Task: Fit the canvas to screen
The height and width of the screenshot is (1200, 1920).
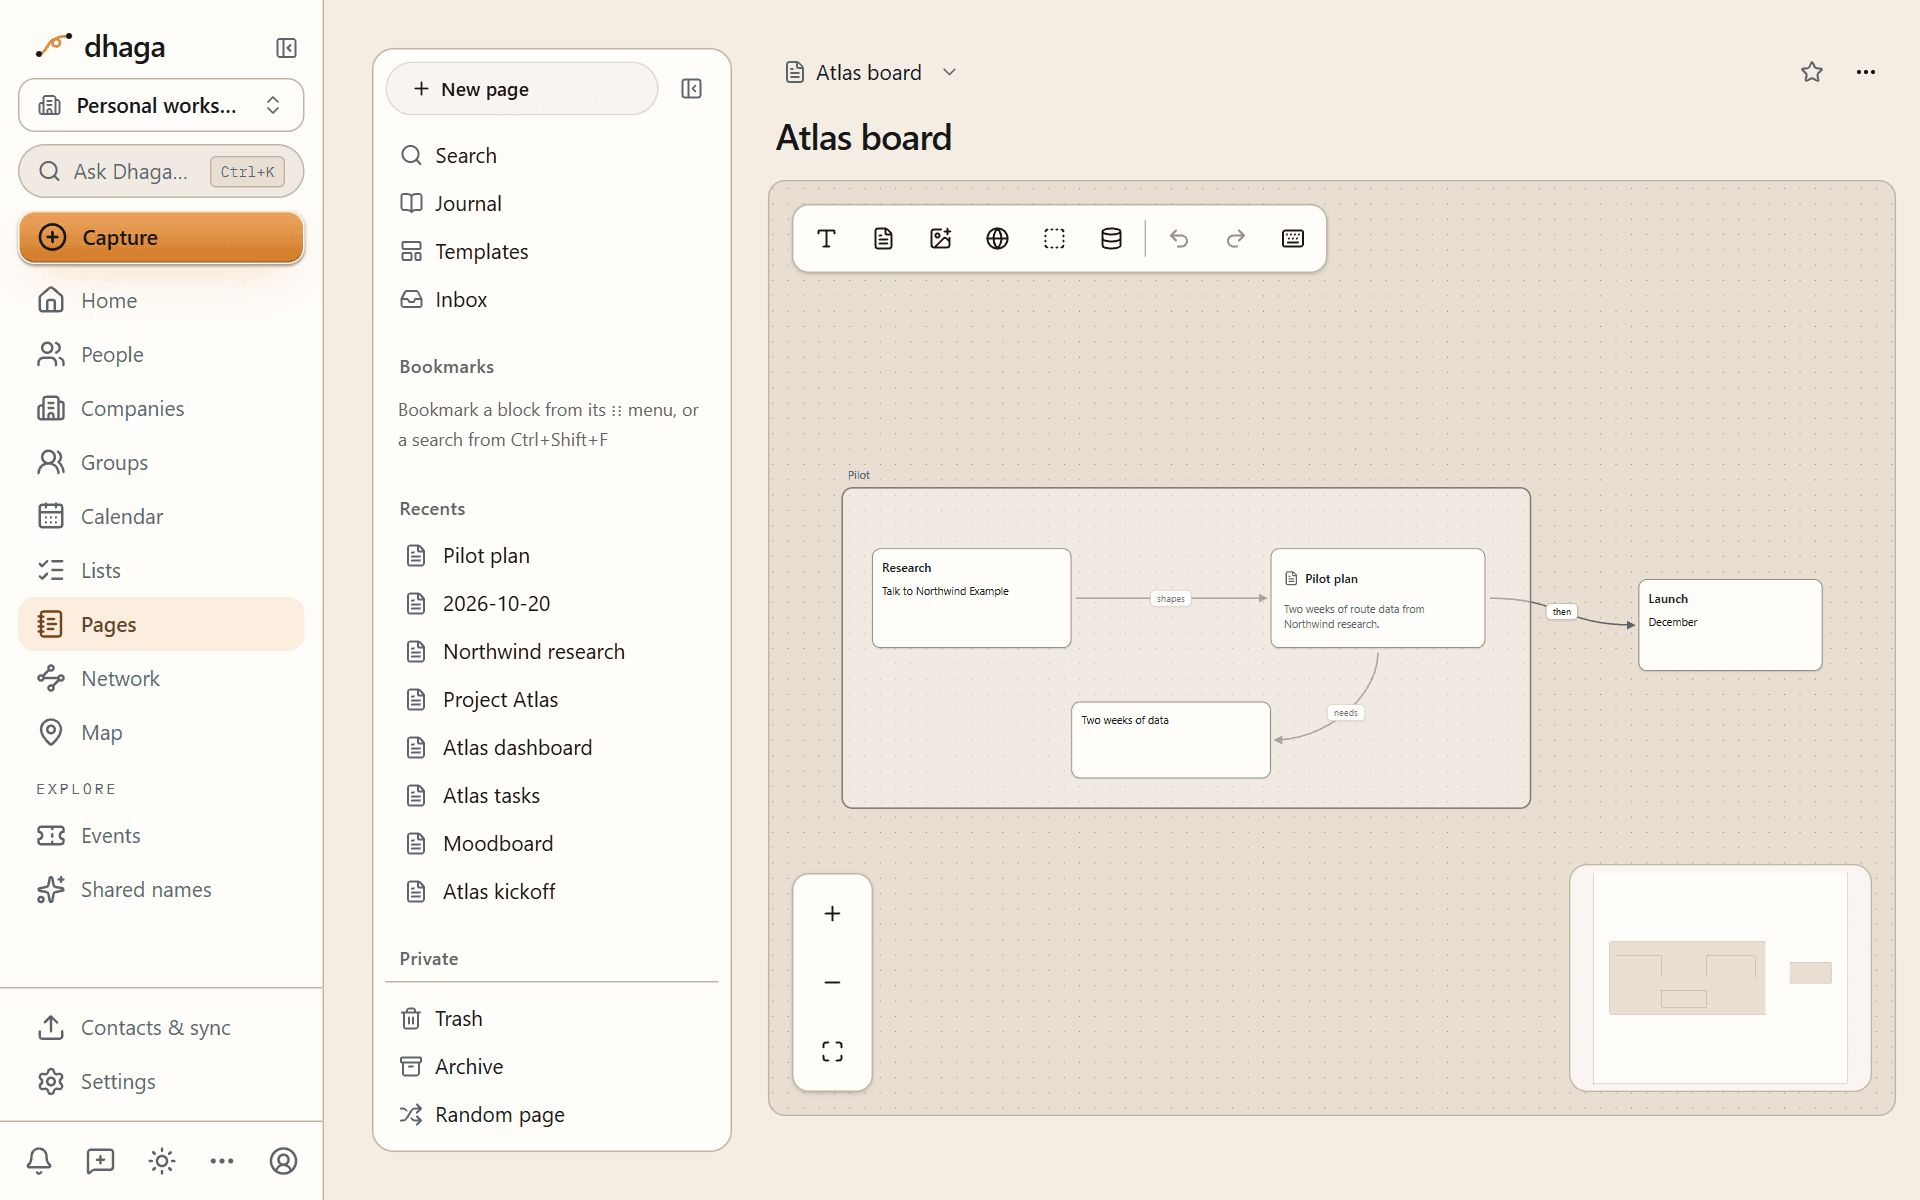Action: pyautogui.click(x=832, y=1051)
